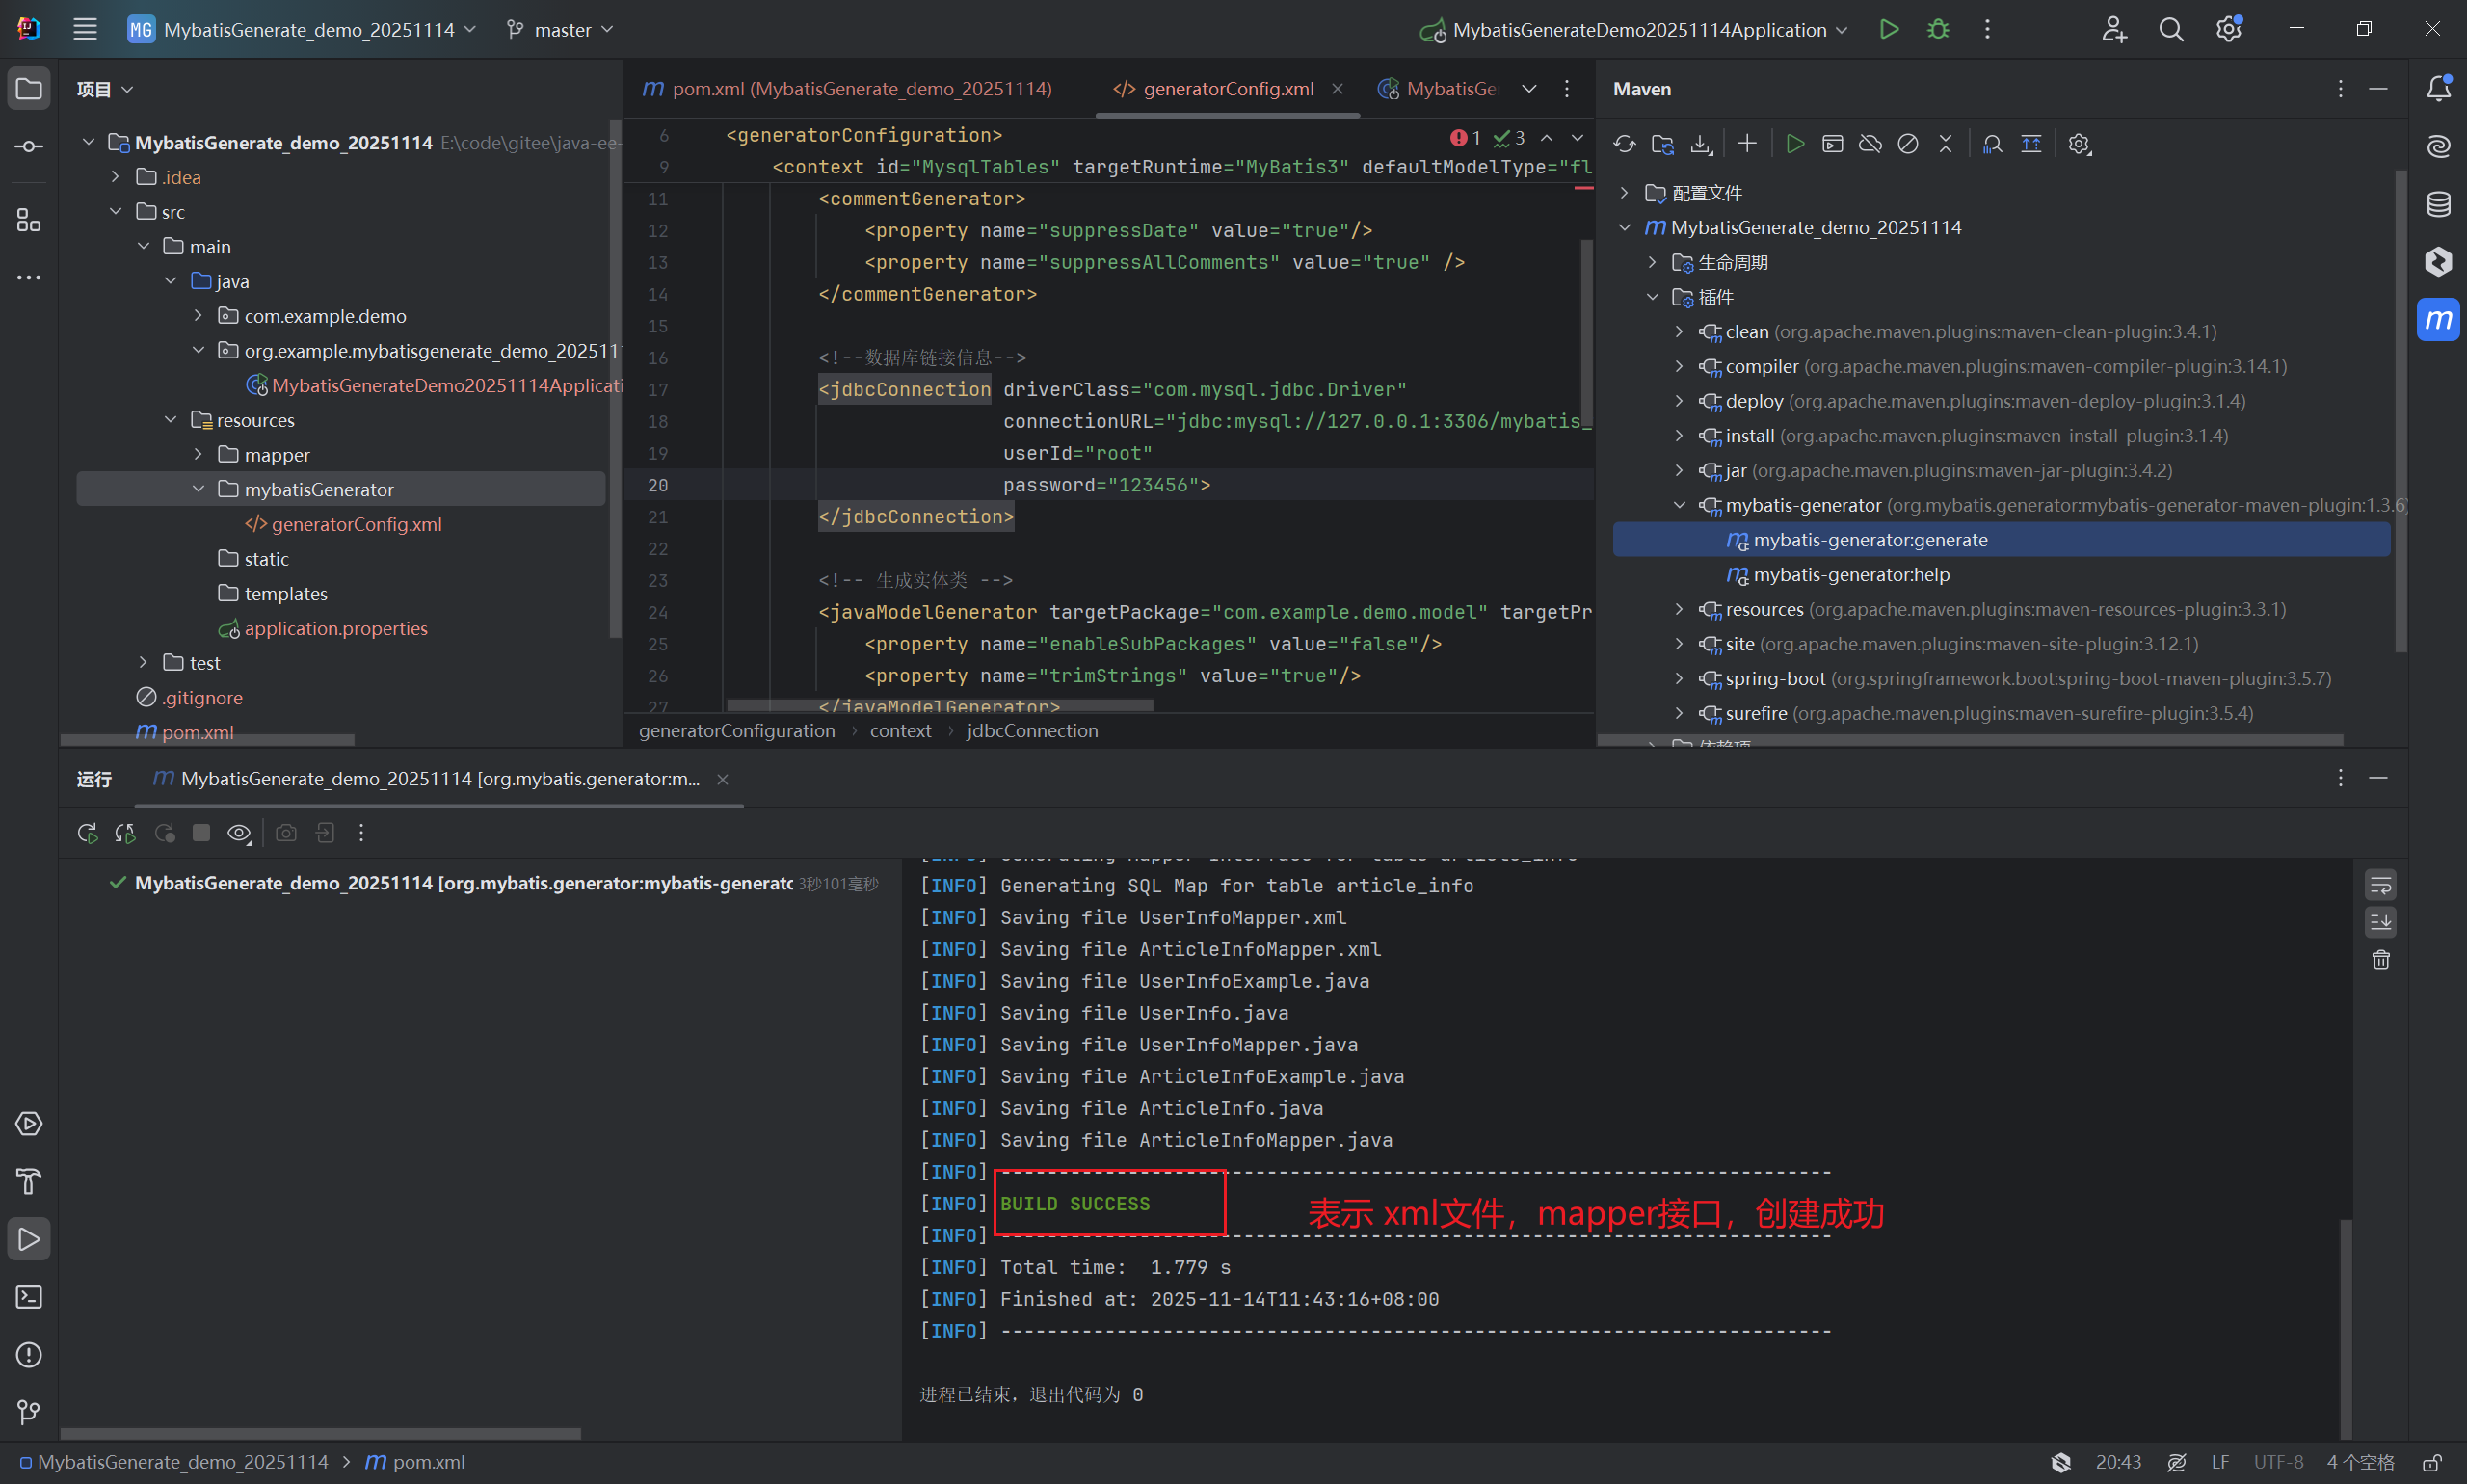
Task: Click the debug bug icon in the top toolbar
Action: pos(1938,30)
